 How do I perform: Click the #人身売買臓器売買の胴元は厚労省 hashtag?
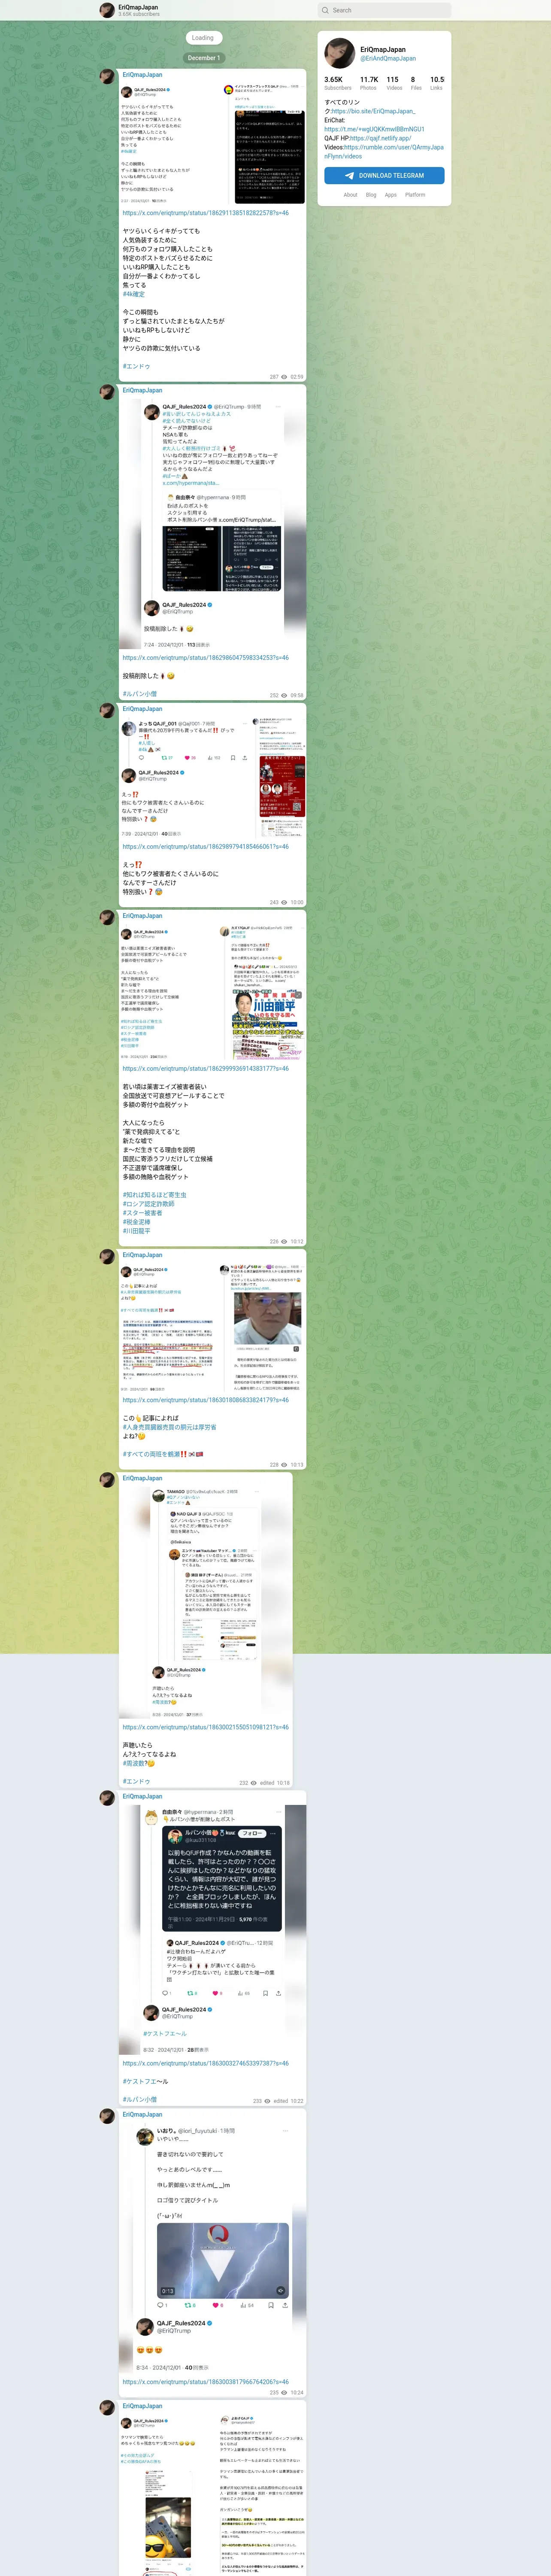[169, 1427]
